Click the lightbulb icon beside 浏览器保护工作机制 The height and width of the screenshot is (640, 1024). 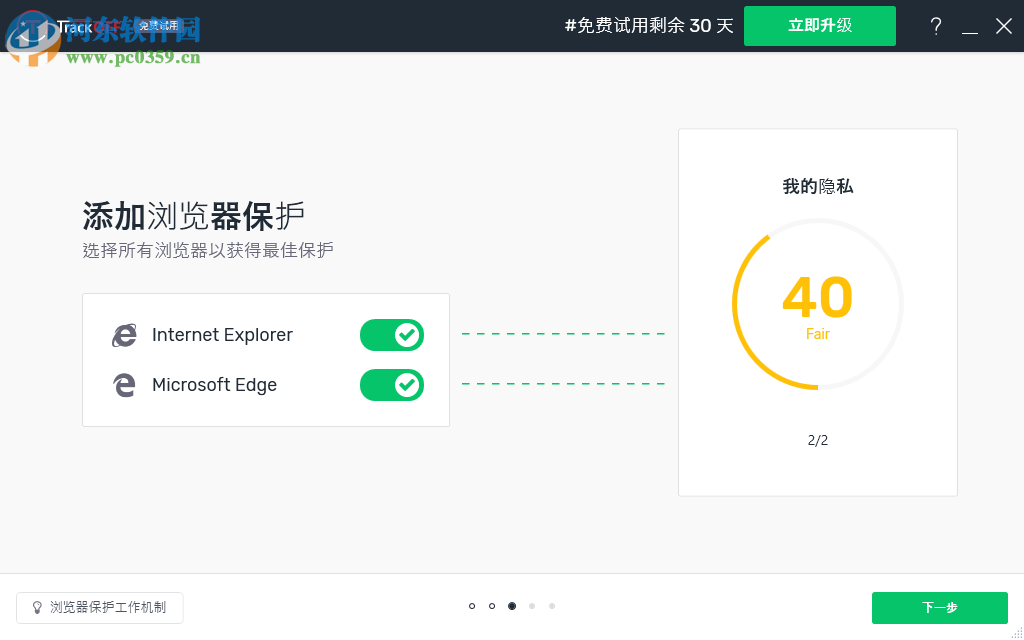(37, 607)
